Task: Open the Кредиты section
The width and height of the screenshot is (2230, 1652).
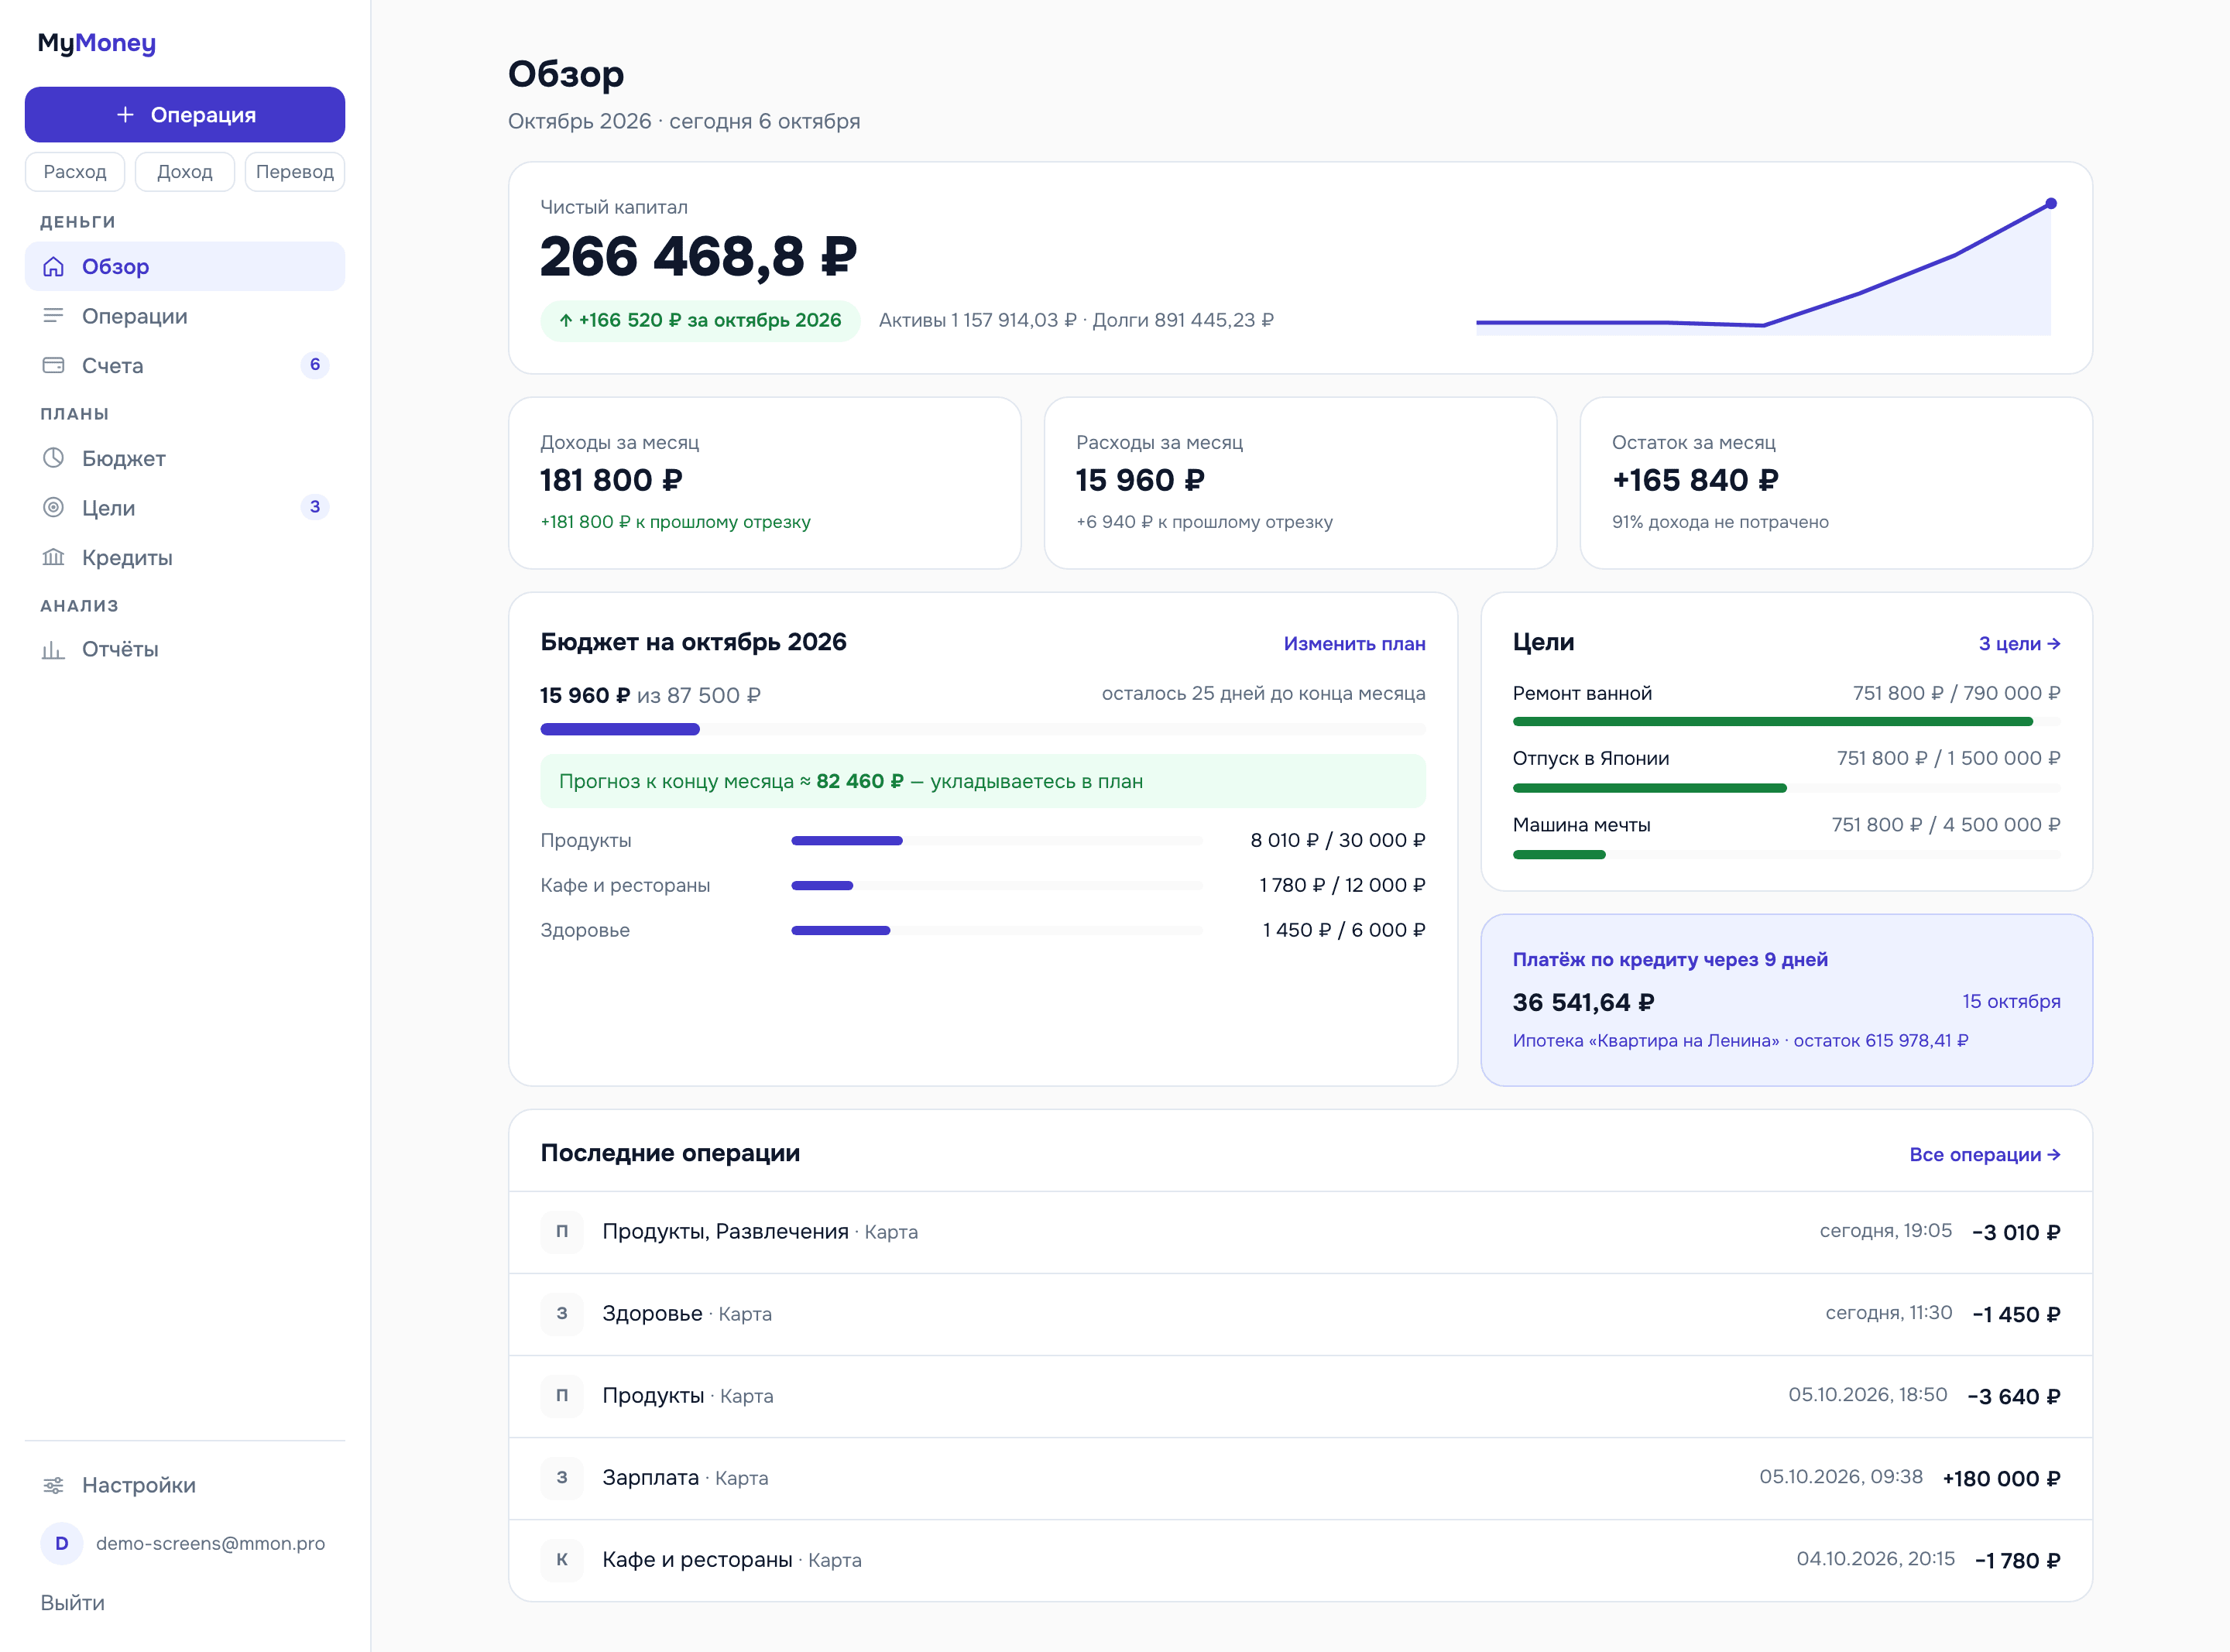Action: point(185,557)
